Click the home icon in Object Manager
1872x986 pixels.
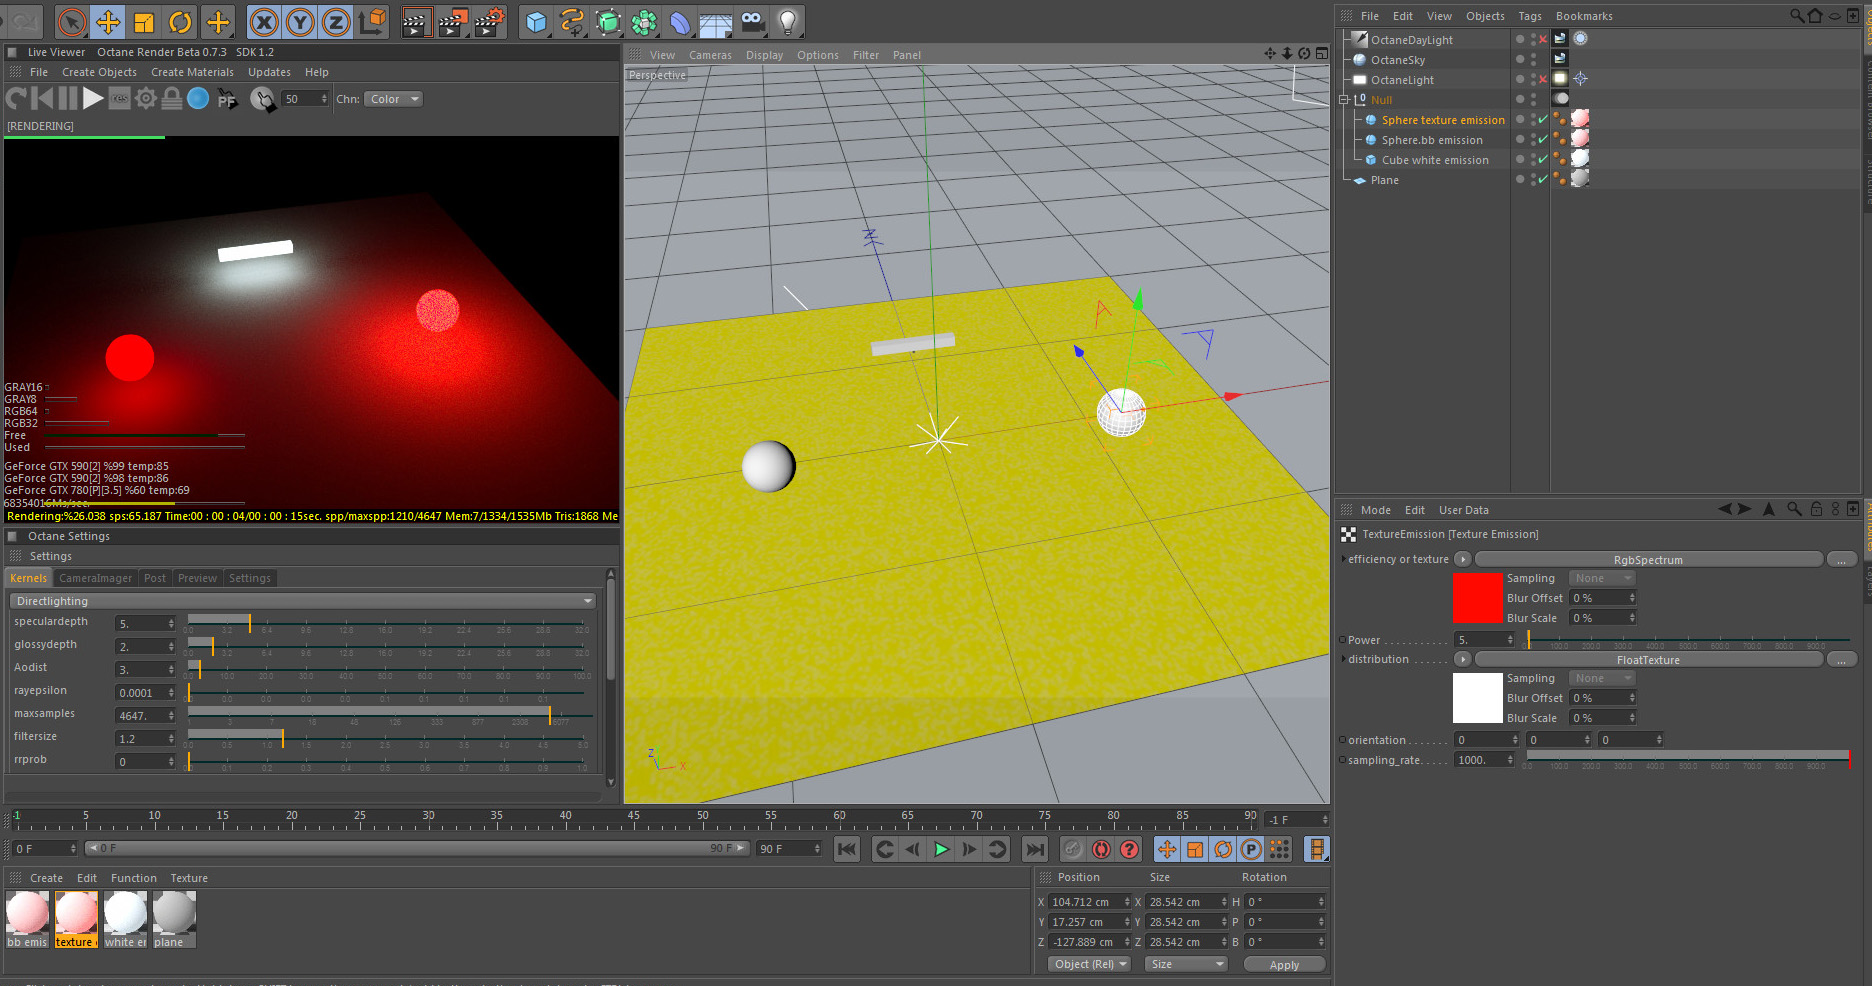(x=1815, y=15)
